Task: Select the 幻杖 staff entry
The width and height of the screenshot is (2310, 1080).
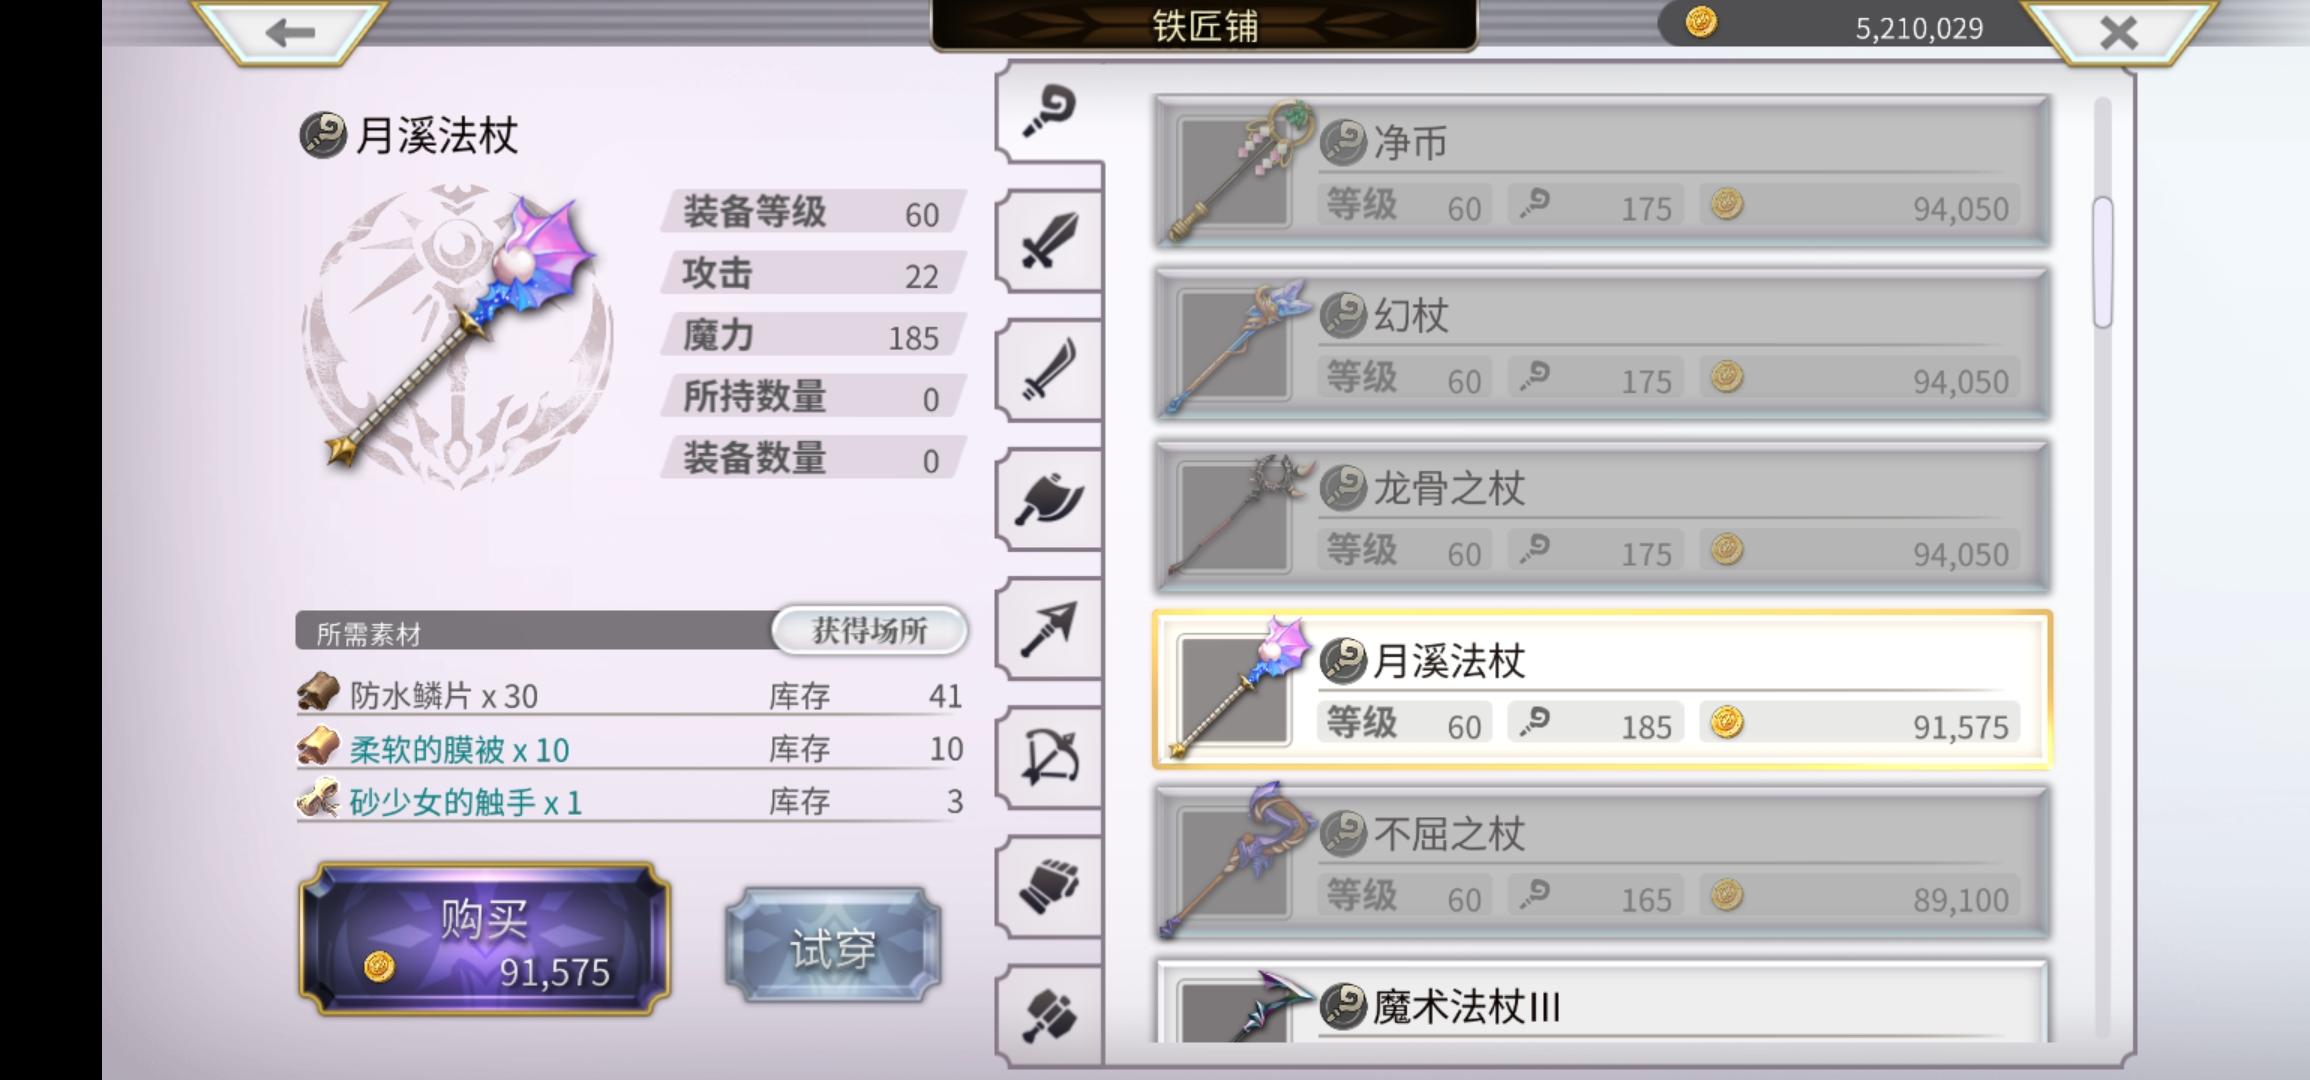Action: pyautogui.click(x=1602, y=344)
